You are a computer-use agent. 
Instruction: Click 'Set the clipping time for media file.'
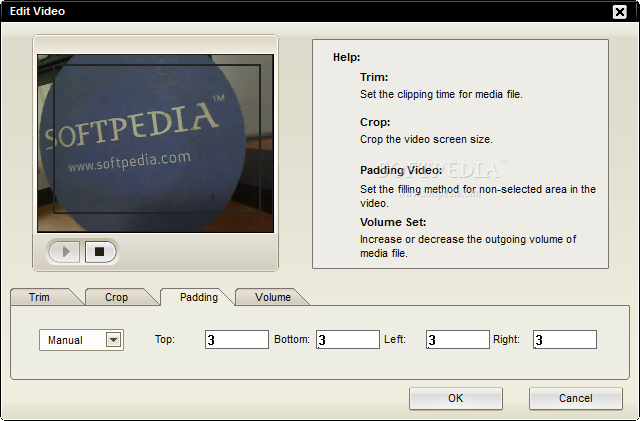pos(441,94)
